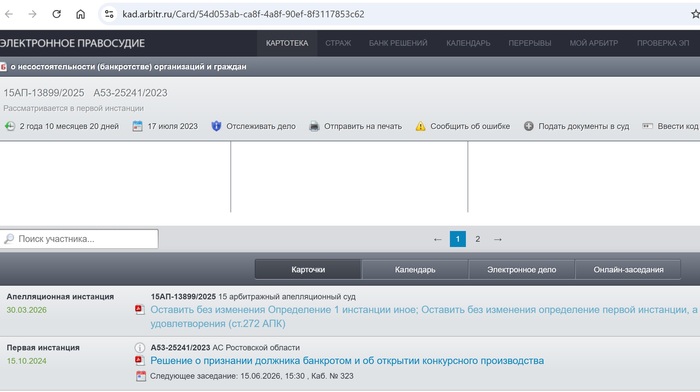Click А53-25241/2023 АС Ростовской области text
Screen dimensions: 700x392
coord(225,348)
